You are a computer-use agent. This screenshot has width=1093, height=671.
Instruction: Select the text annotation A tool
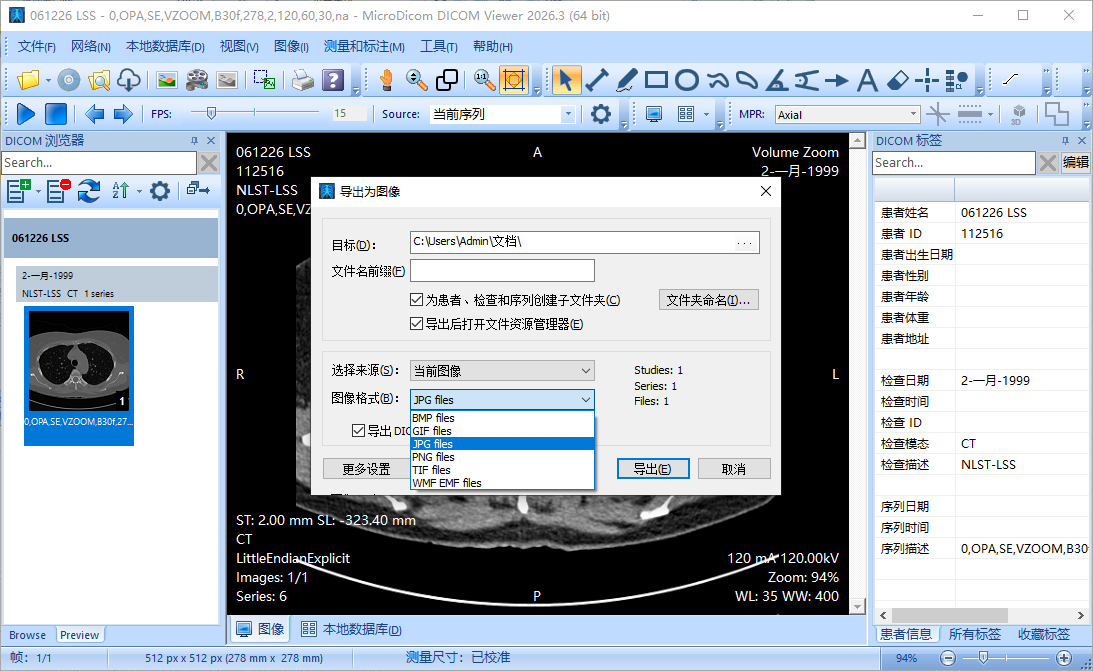866,80
